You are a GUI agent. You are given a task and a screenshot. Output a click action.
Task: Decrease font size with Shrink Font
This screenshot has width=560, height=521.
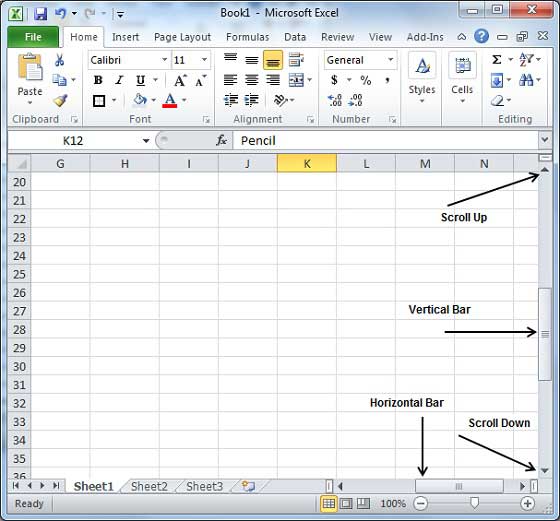coord(201,80)
